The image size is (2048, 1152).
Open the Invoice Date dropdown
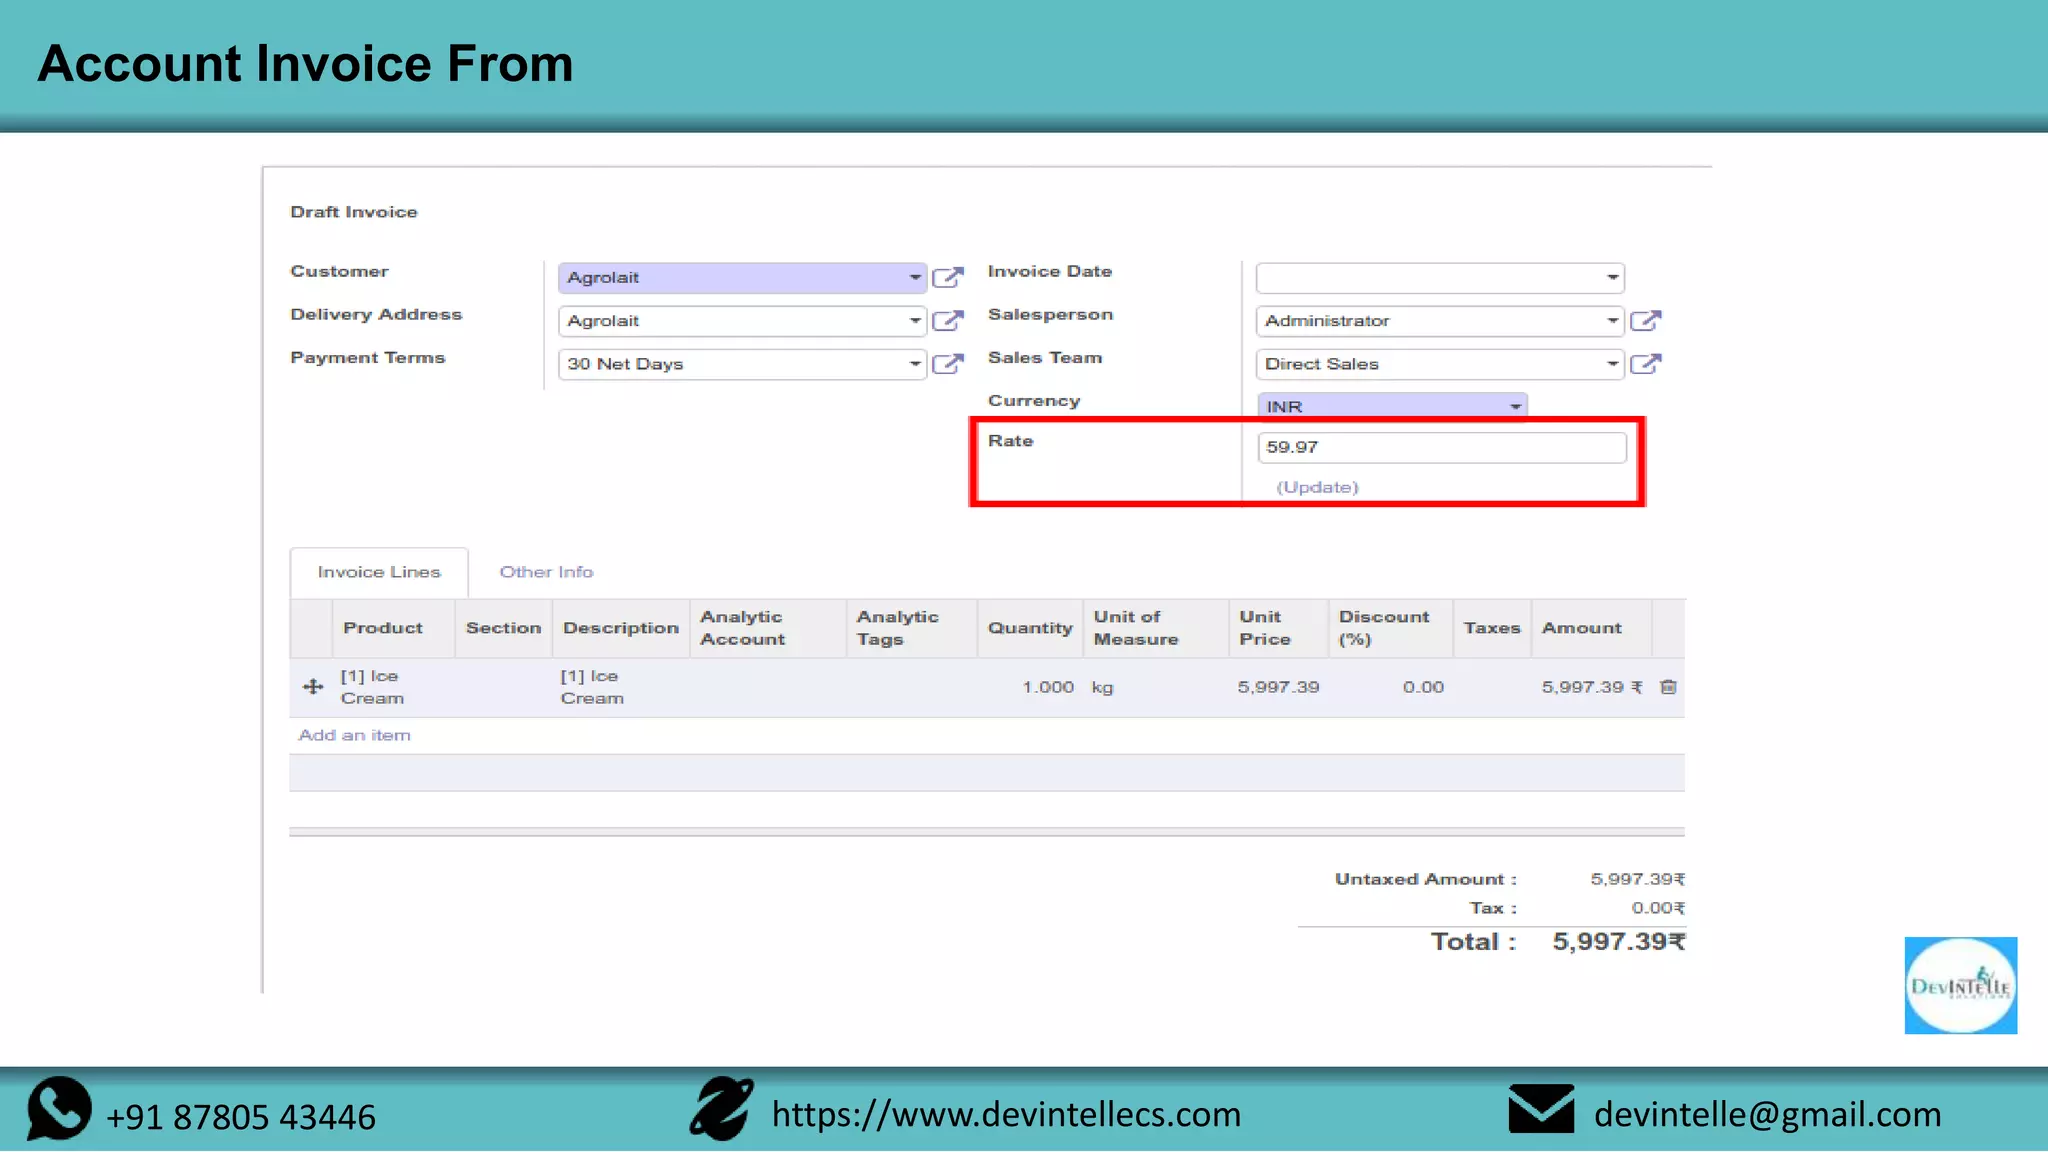1612,277
